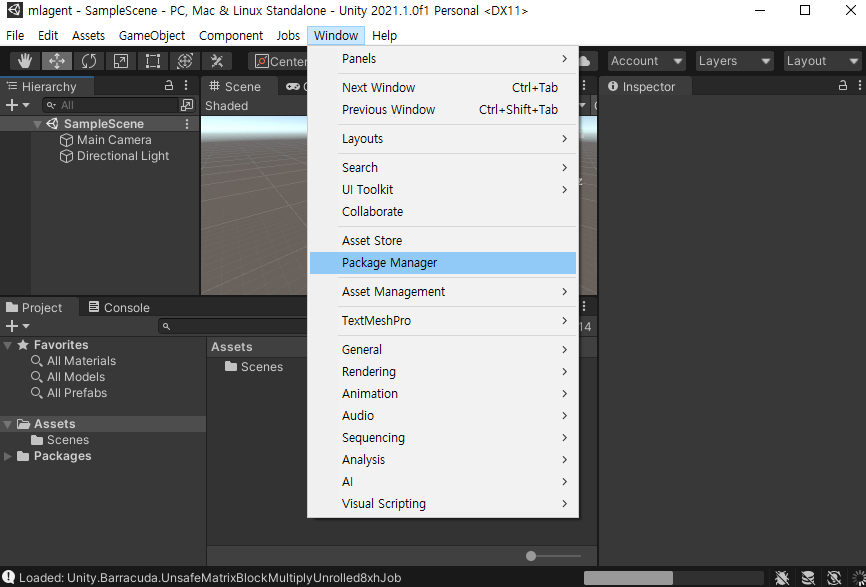The width and height of the screenshot is (866, 587).
Task: Lock the Inspector panel
Action: pos(842,86)
